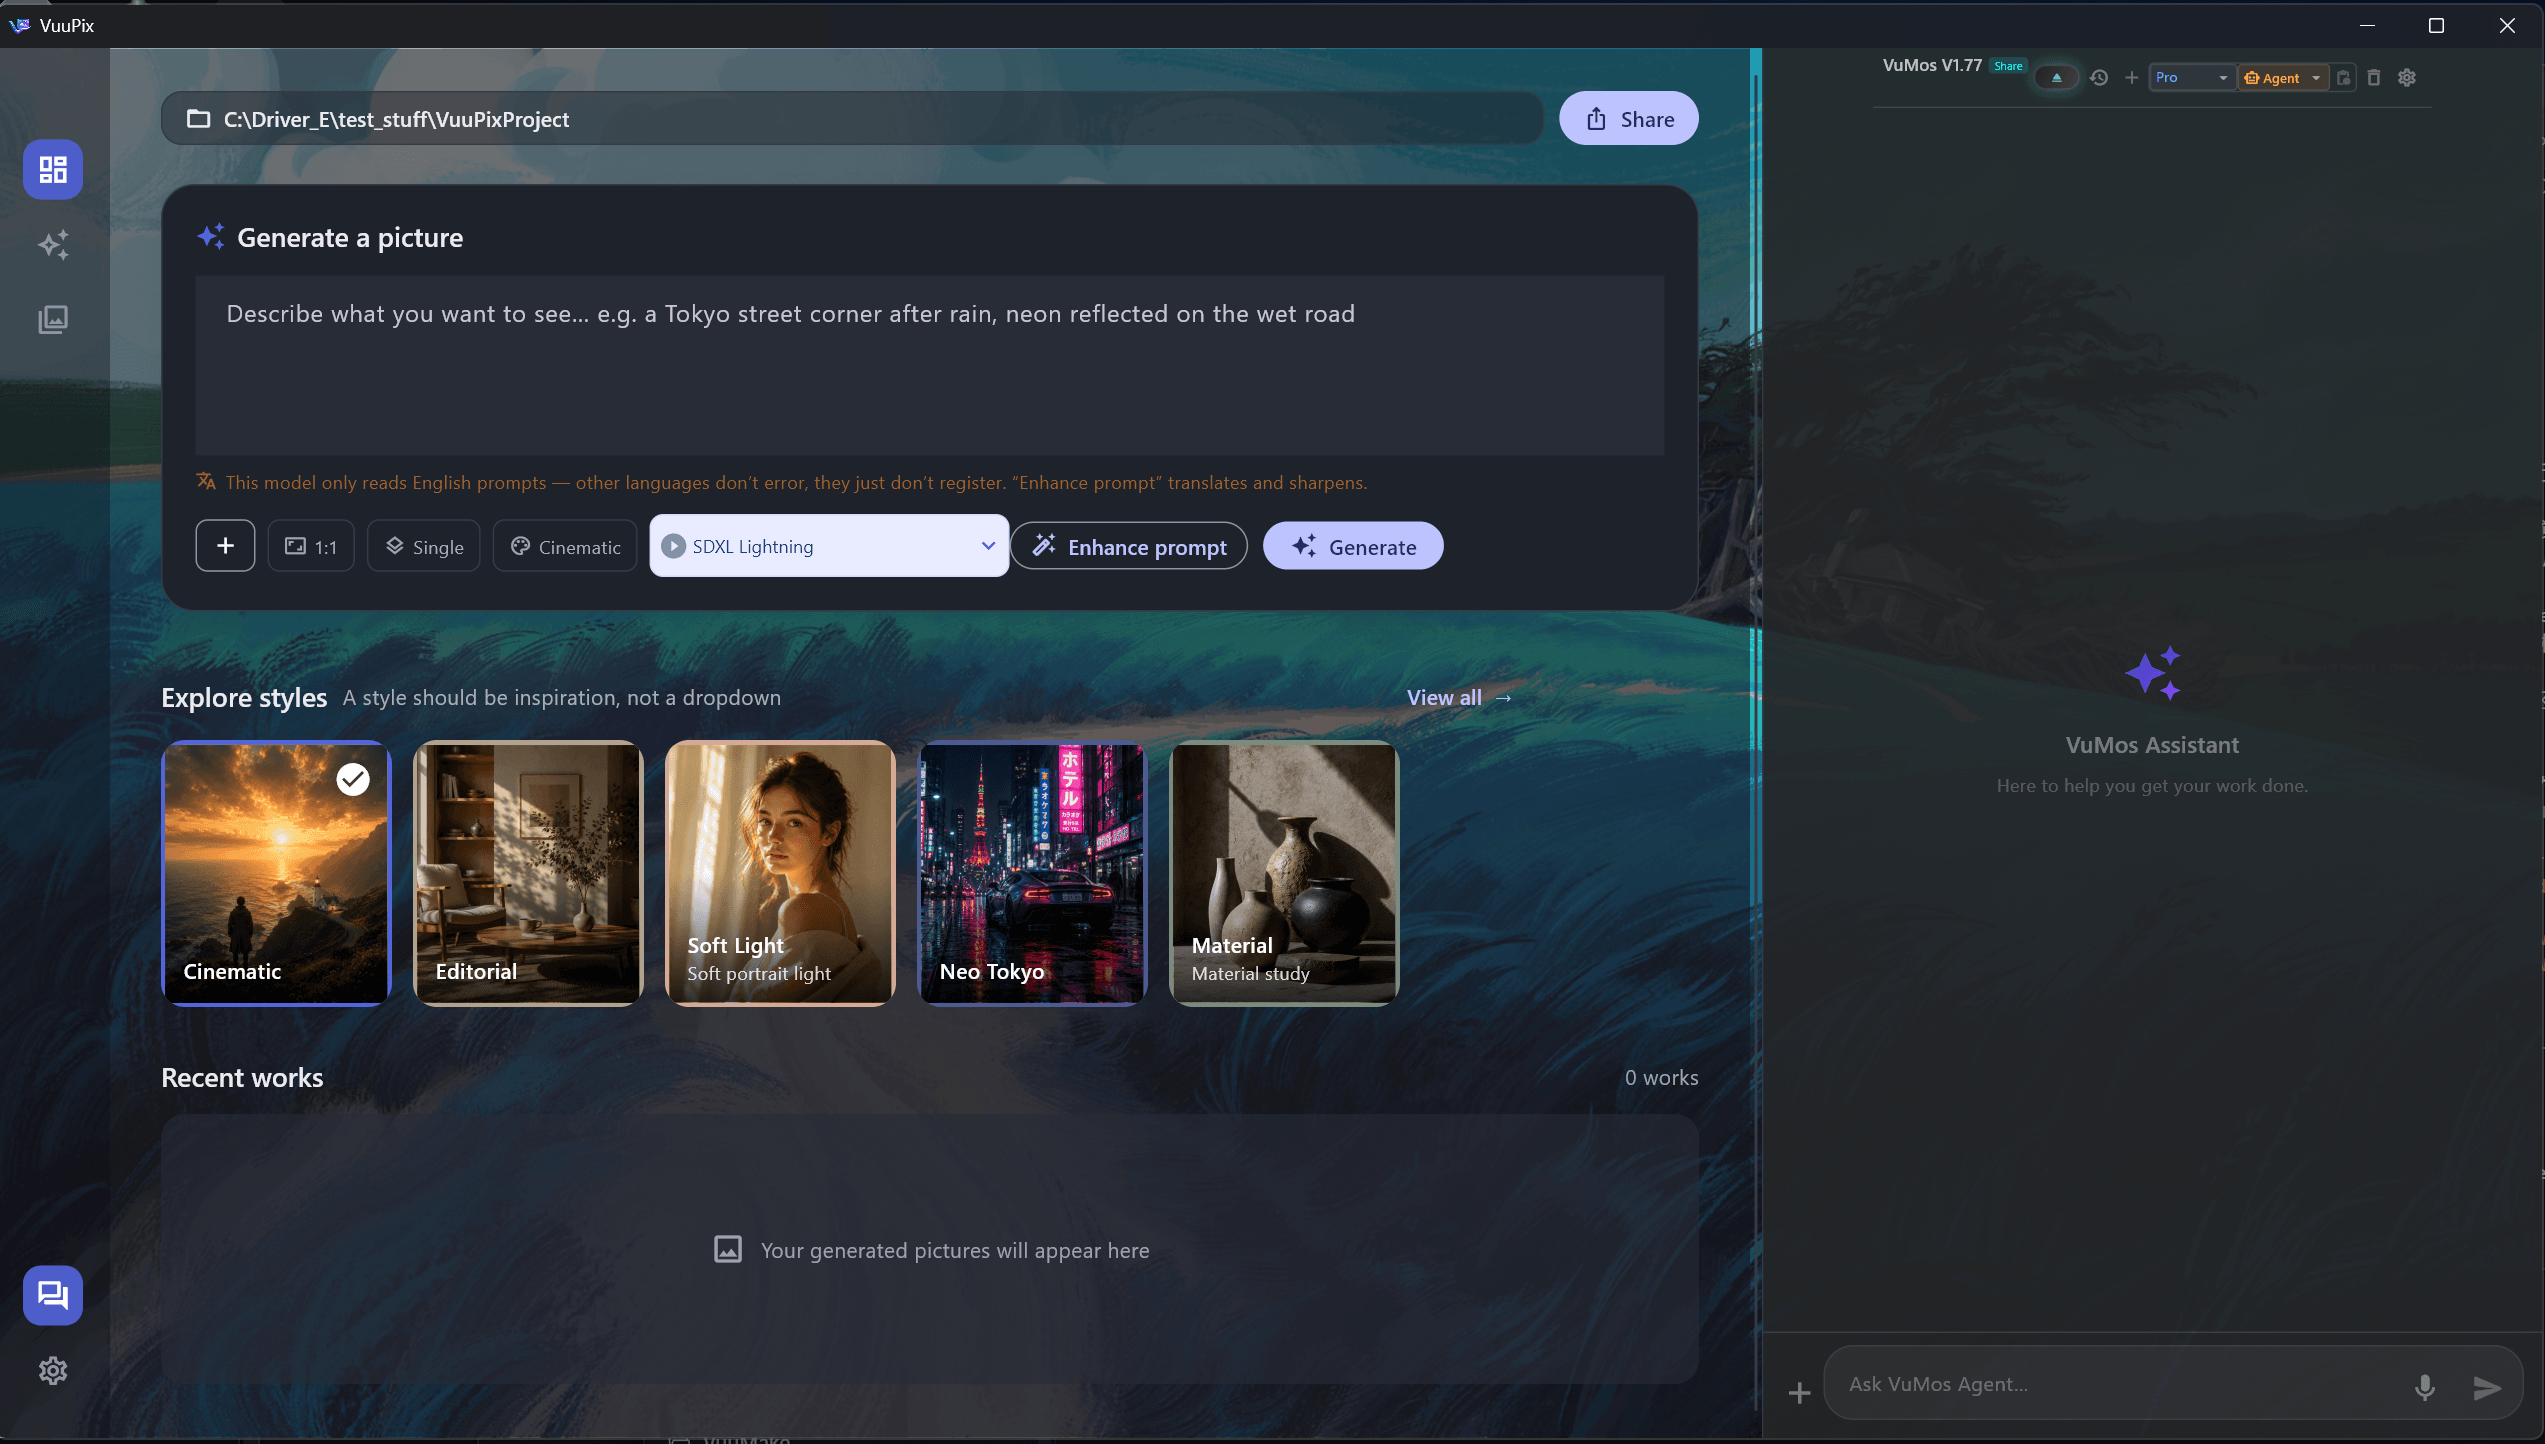Minimize the VuuPix window
The height and width of the screenshot is (1444, 2545).
pyautogui.click(x=2367, y=25)
